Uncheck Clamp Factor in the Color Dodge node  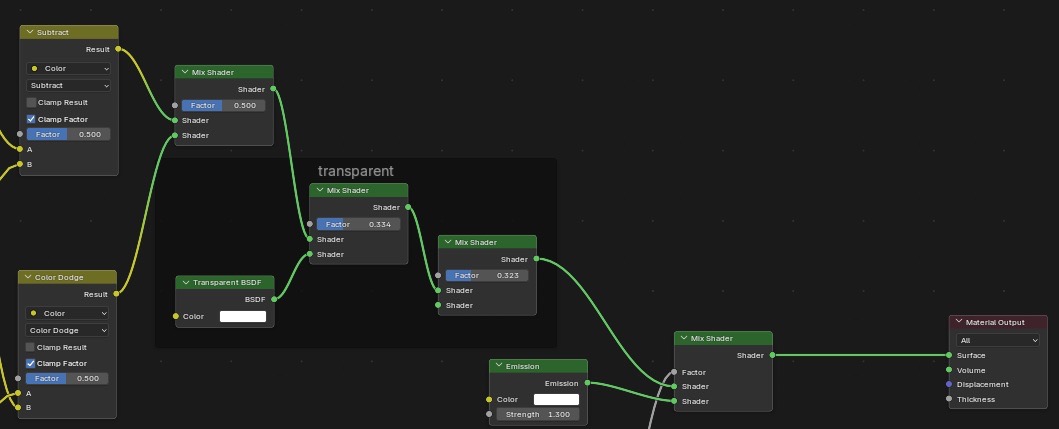pyautogui.click(x=30, y=363)
